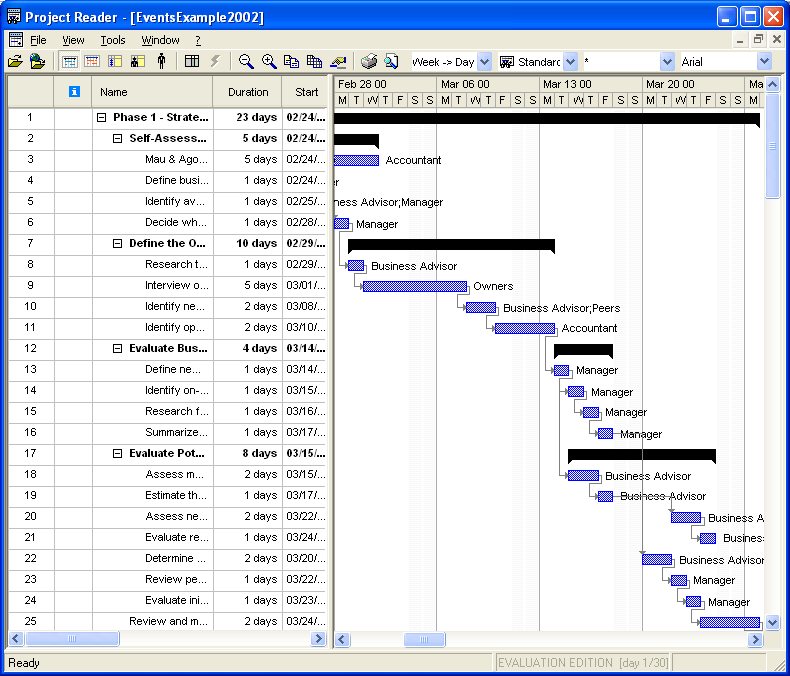Image resolution: width=790 pixels, height=676 pixels.
Task: Select the 'Review and m...' task name cell
Action: pyautogui.click(x=152, y=621)
